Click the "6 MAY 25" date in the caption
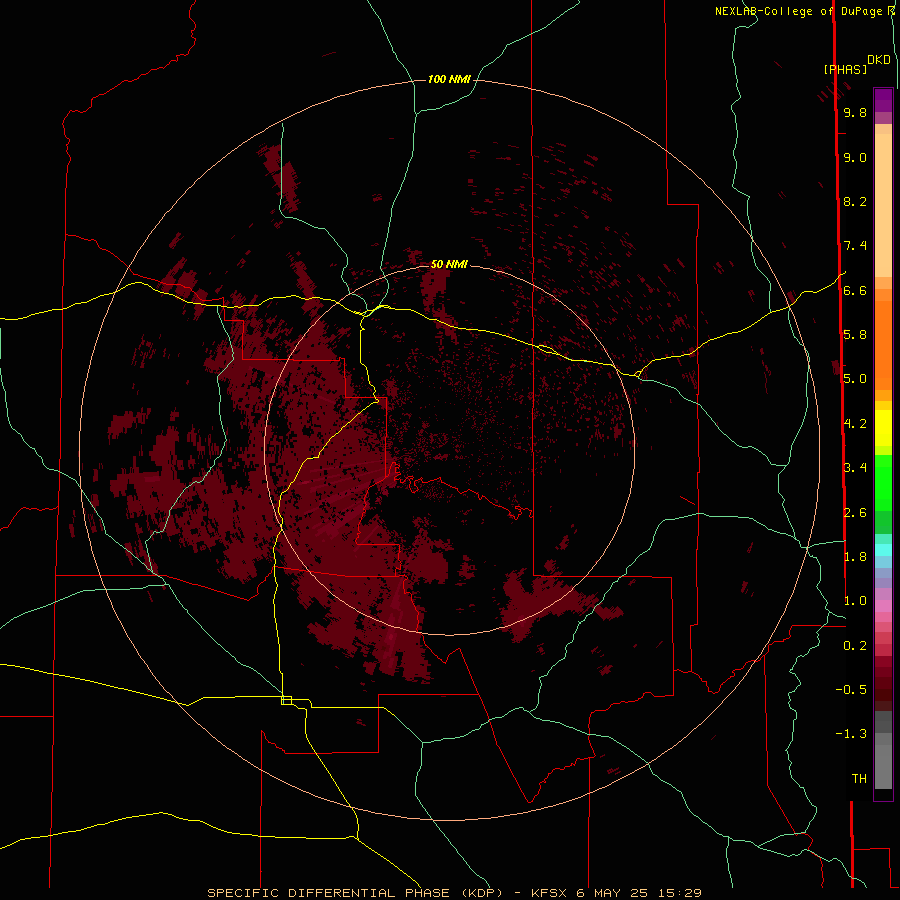The width and height of the screenshot is (900, 900). (612, 893)
